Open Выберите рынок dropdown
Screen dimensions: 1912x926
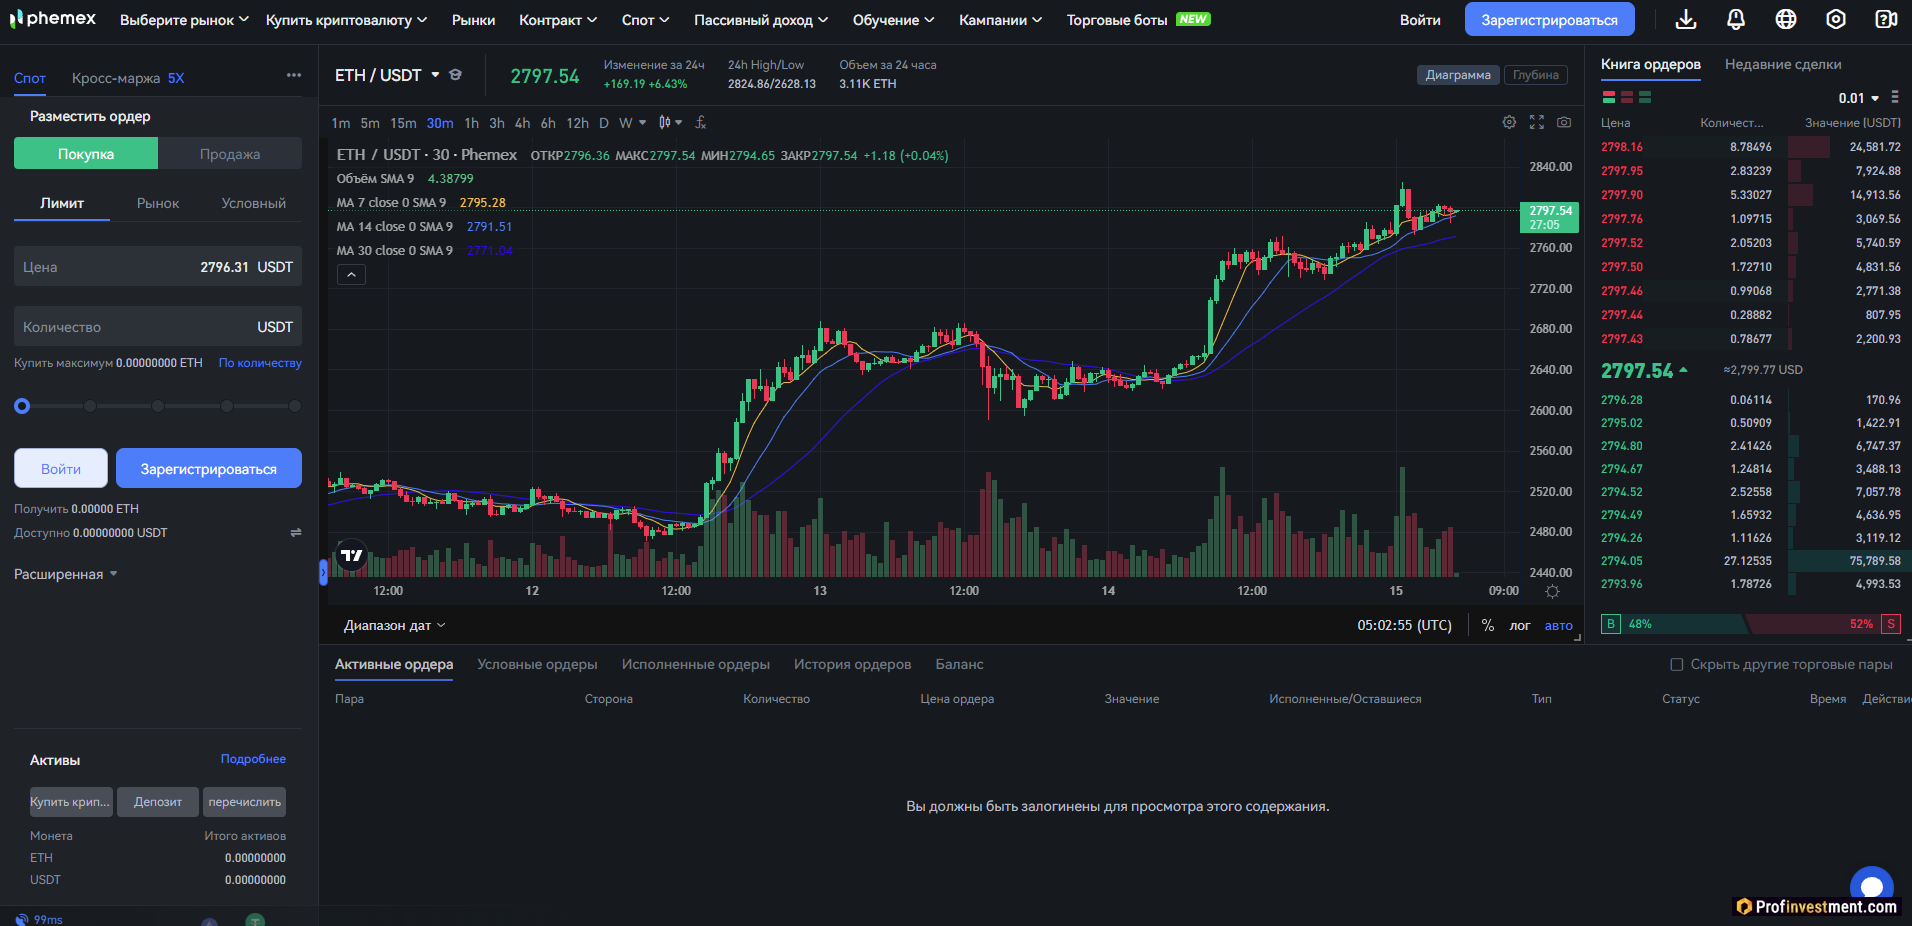pos(184,20)
